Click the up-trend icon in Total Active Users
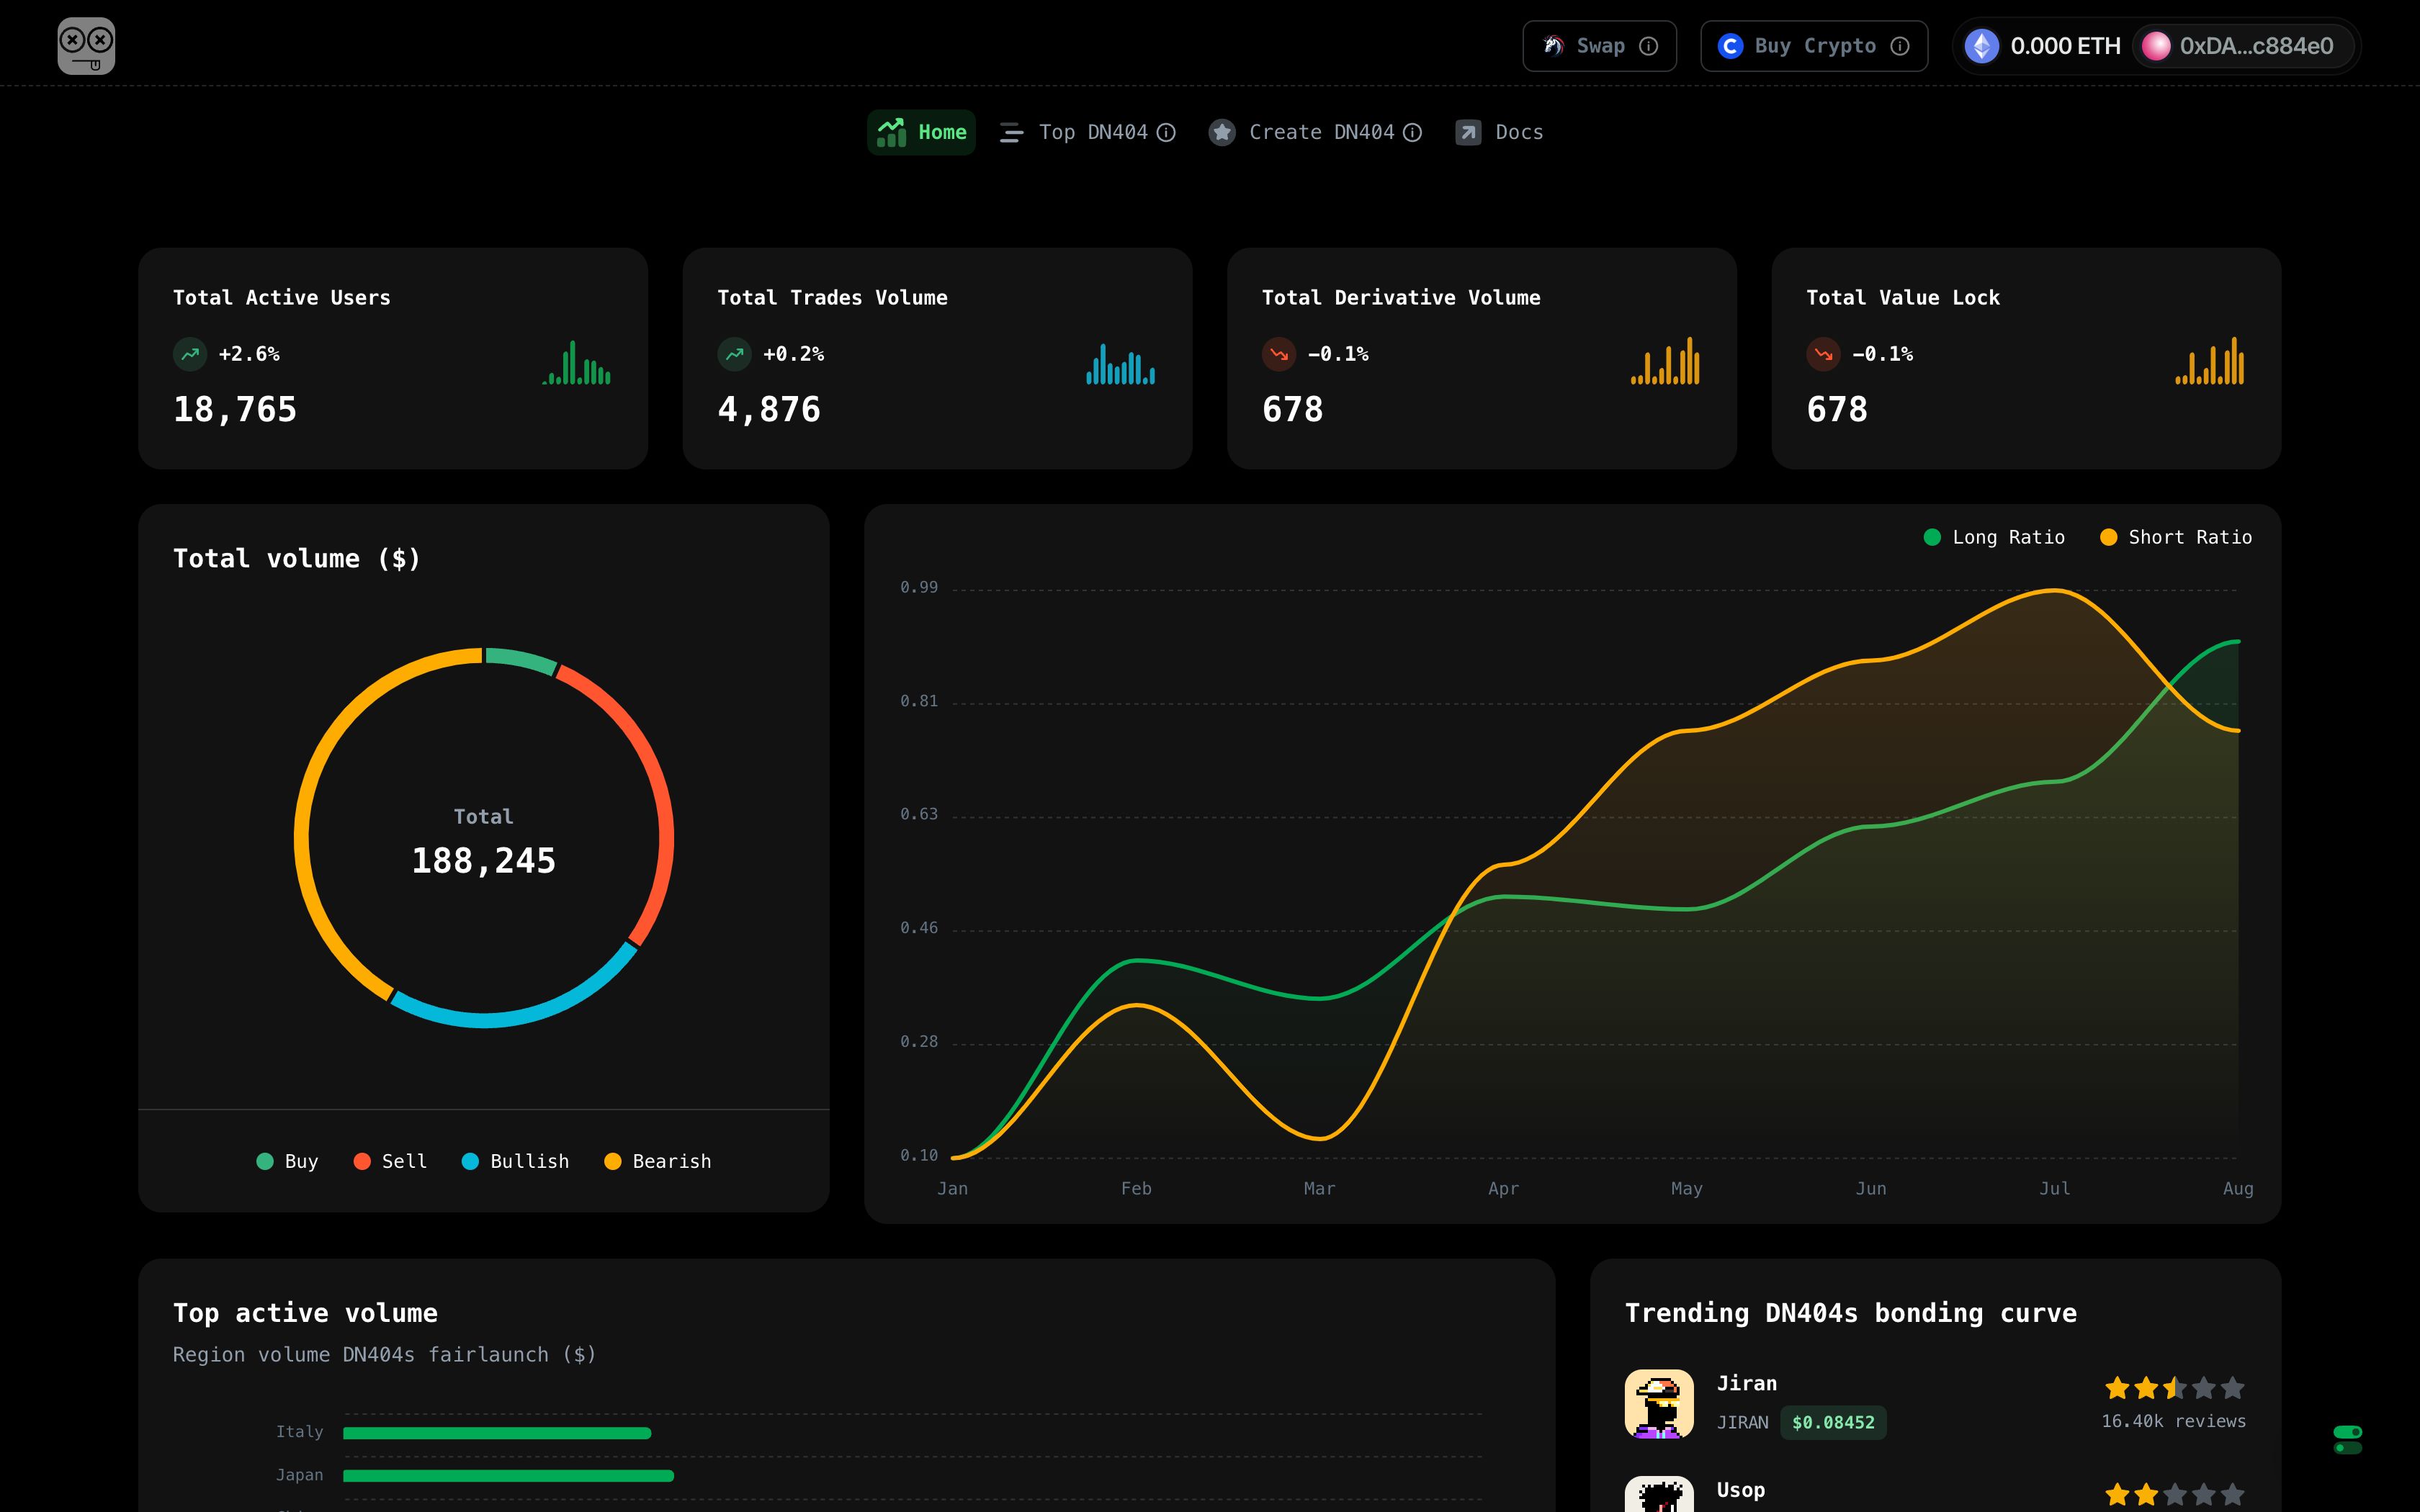This screenshot has width=2420, height=1512. click(190, 354)
